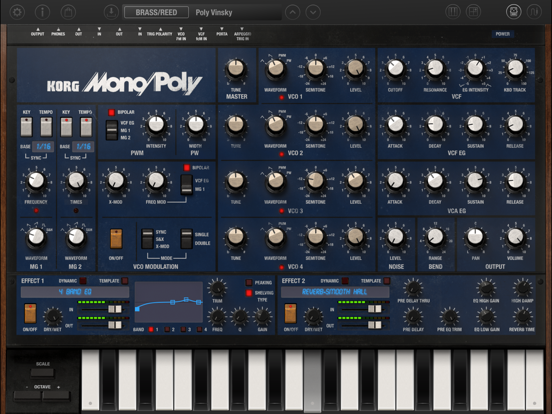Screen dimensions: 552x414
Task: Tap the ARPEGGIO TRIG IN jack arrow
Action: tap(242, 29)
